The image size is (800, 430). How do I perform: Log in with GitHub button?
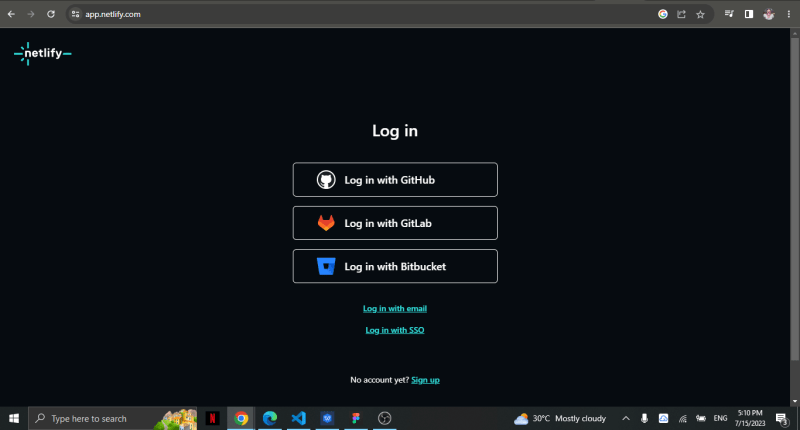tap(395, 180)
